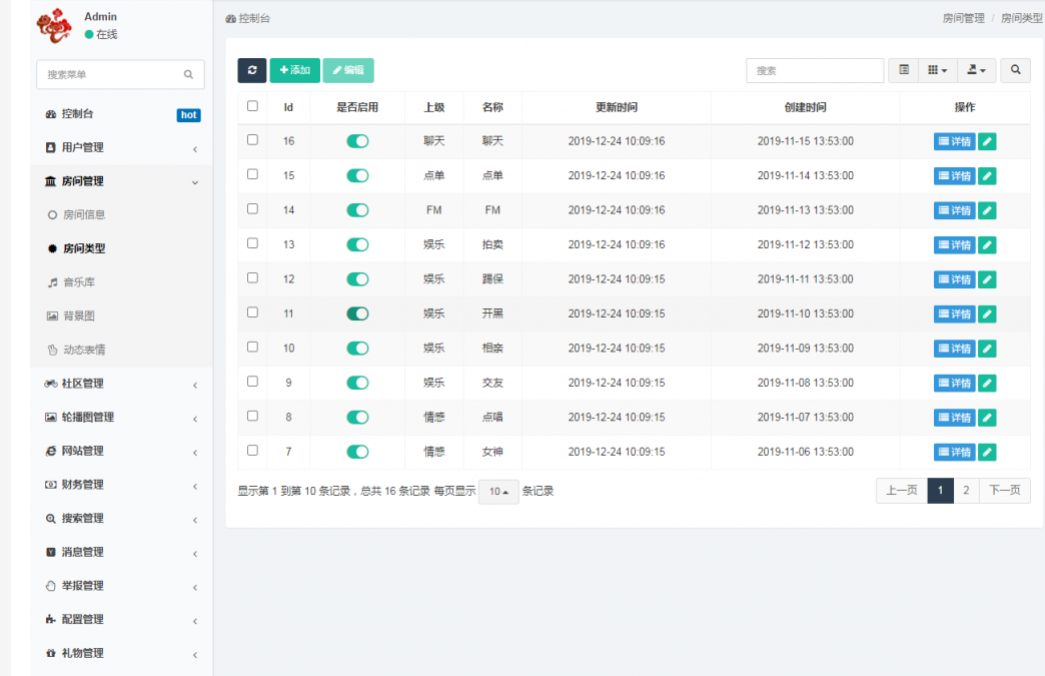Toggle the enabled switch for Id 11

click(357, 314)
